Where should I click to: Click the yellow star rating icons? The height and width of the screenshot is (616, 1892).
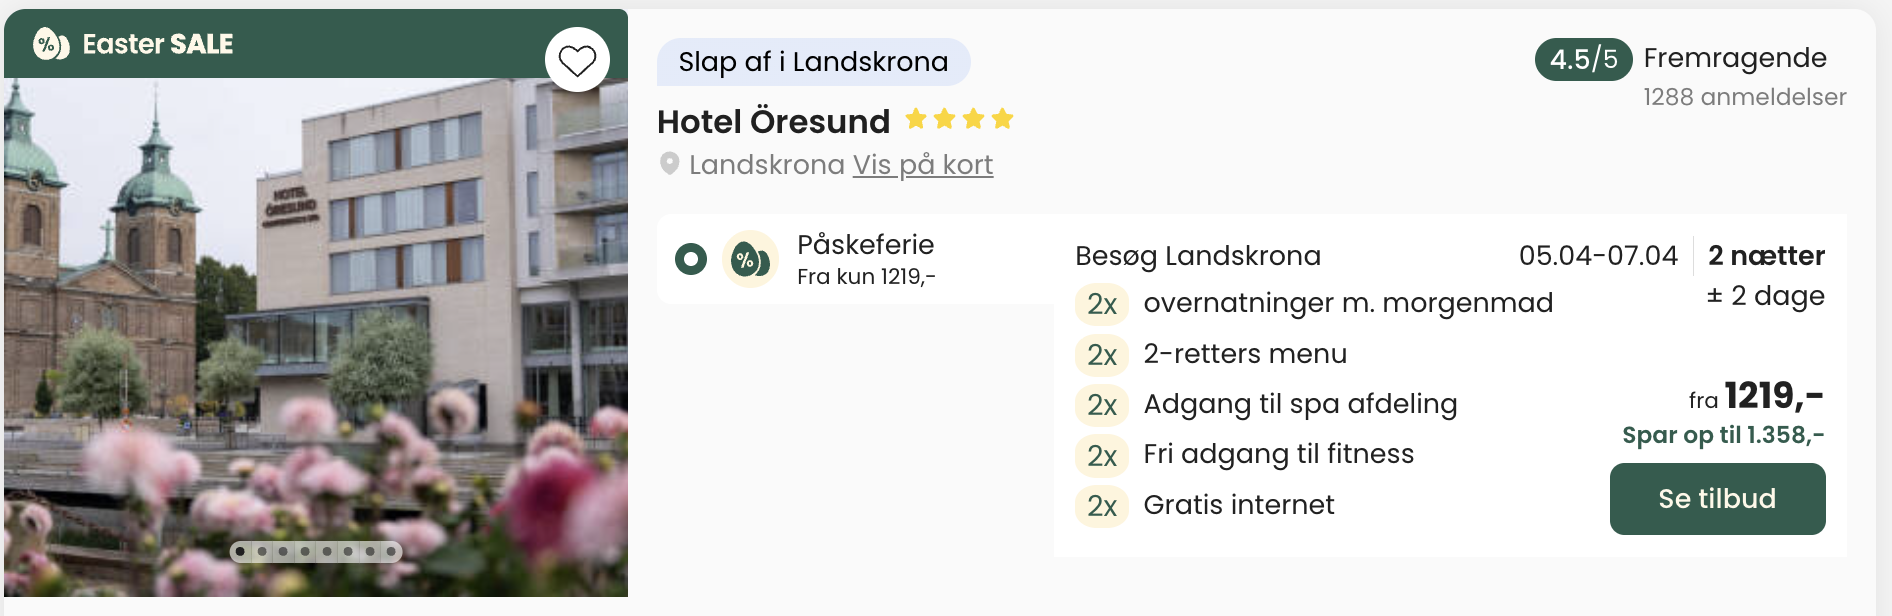pyautogui.click(x=959, y=120)
